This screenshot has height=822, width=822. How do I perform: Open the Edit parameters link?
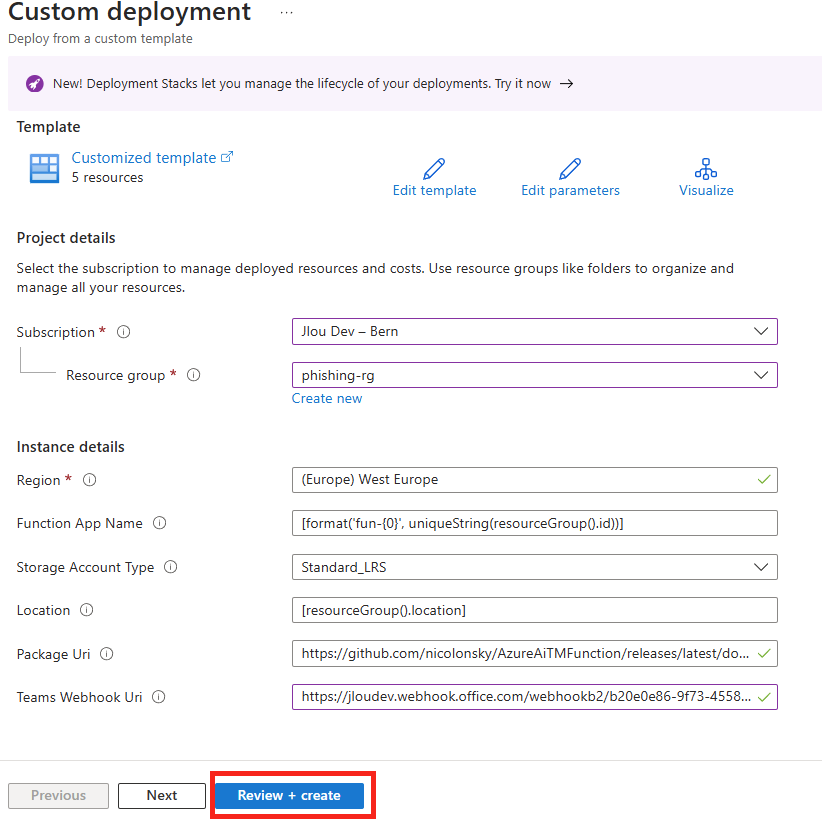(x=570, y=190)
